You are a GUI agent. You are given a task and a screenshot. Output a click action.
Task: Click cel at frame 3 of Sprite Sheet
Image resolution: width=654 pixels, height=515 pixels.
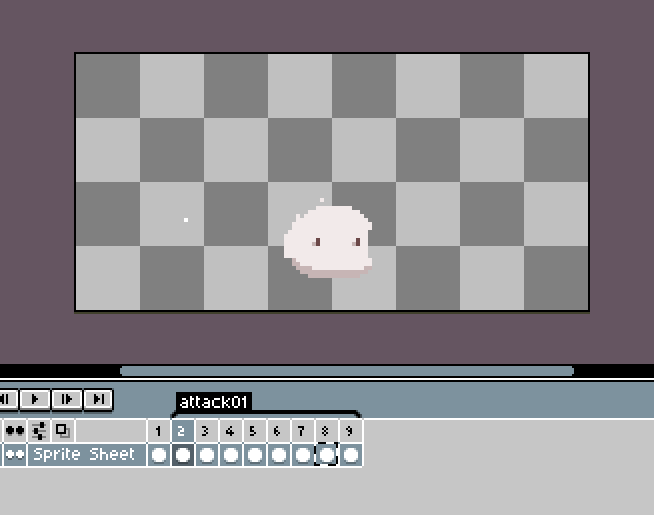click(206, 455)
